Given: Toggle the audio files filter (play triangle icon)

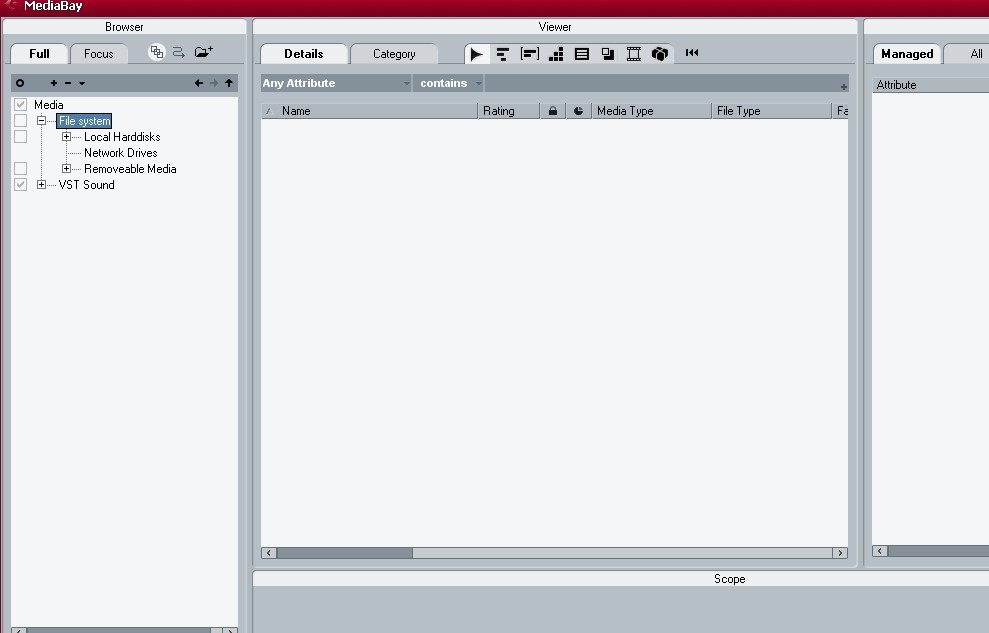Looking at the screenshot, I should (477, 54).
